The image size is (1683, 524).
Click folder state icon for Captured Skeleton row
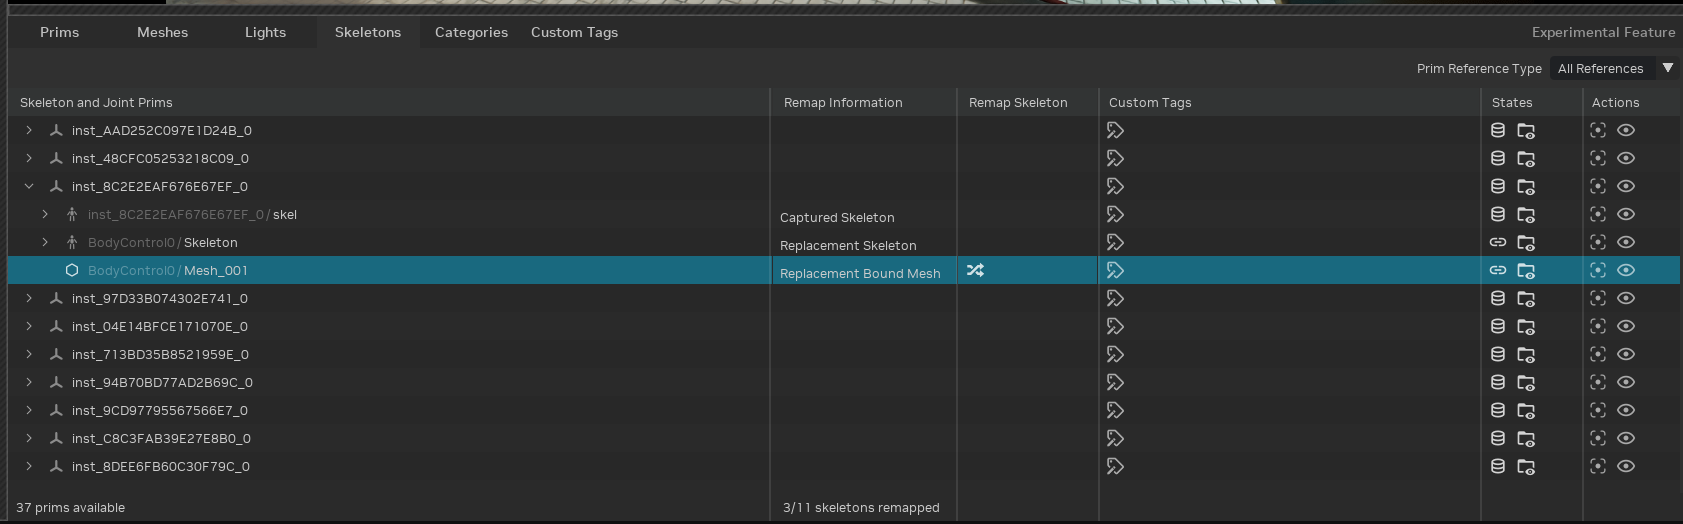[x=1525, y=214]
